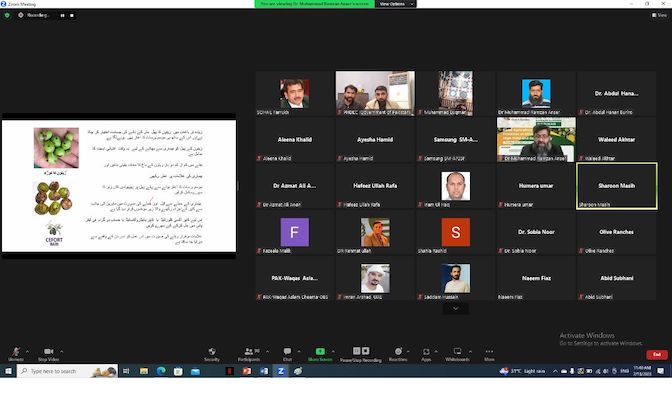
Task: Expand the View Options dropdown
Action: (392, 4)
